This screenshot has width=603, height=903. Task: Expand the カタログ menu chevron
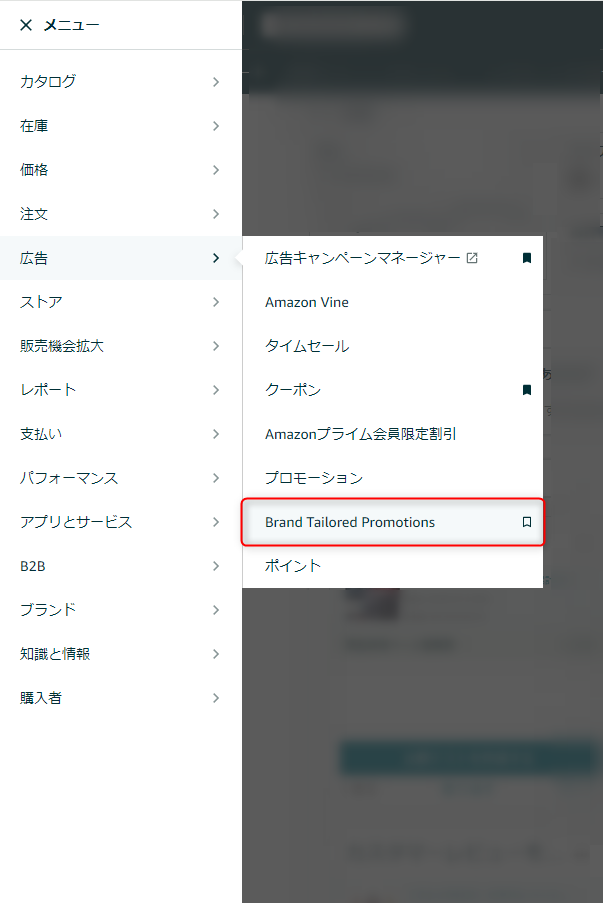click(x=216, y=82)
